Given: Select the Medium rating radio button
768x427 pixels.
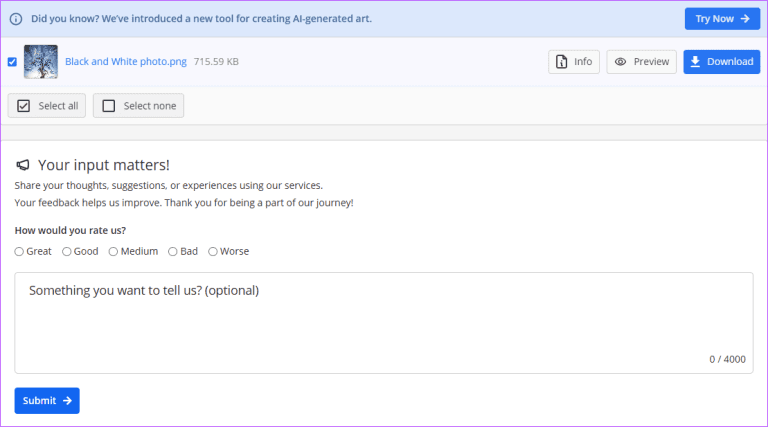Looking at the screenshot, I should click(x=114, y=251).
